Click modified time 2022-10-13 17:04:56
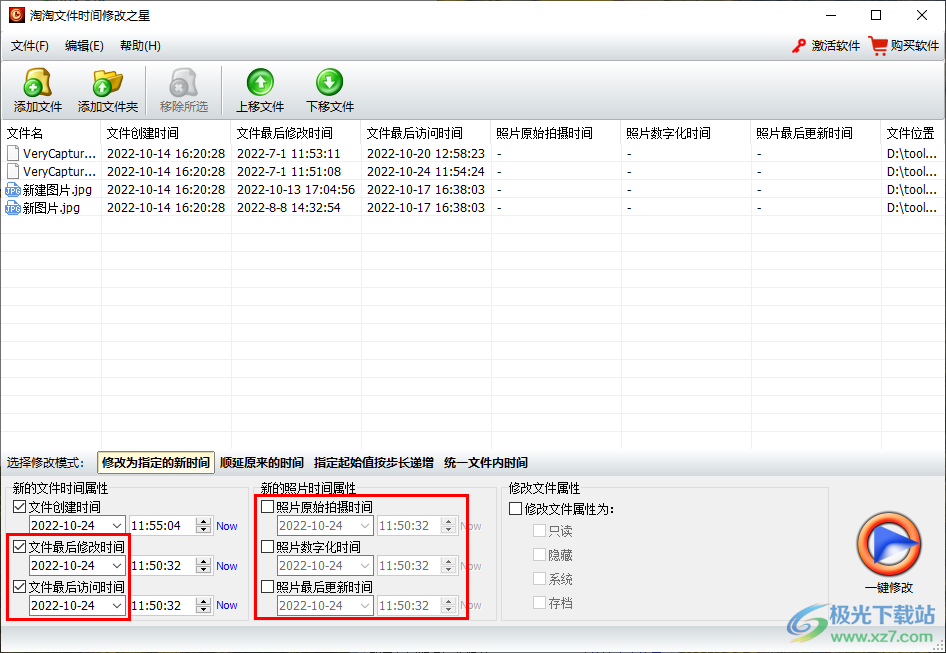The image size is (946, 653). pos(296,190)
